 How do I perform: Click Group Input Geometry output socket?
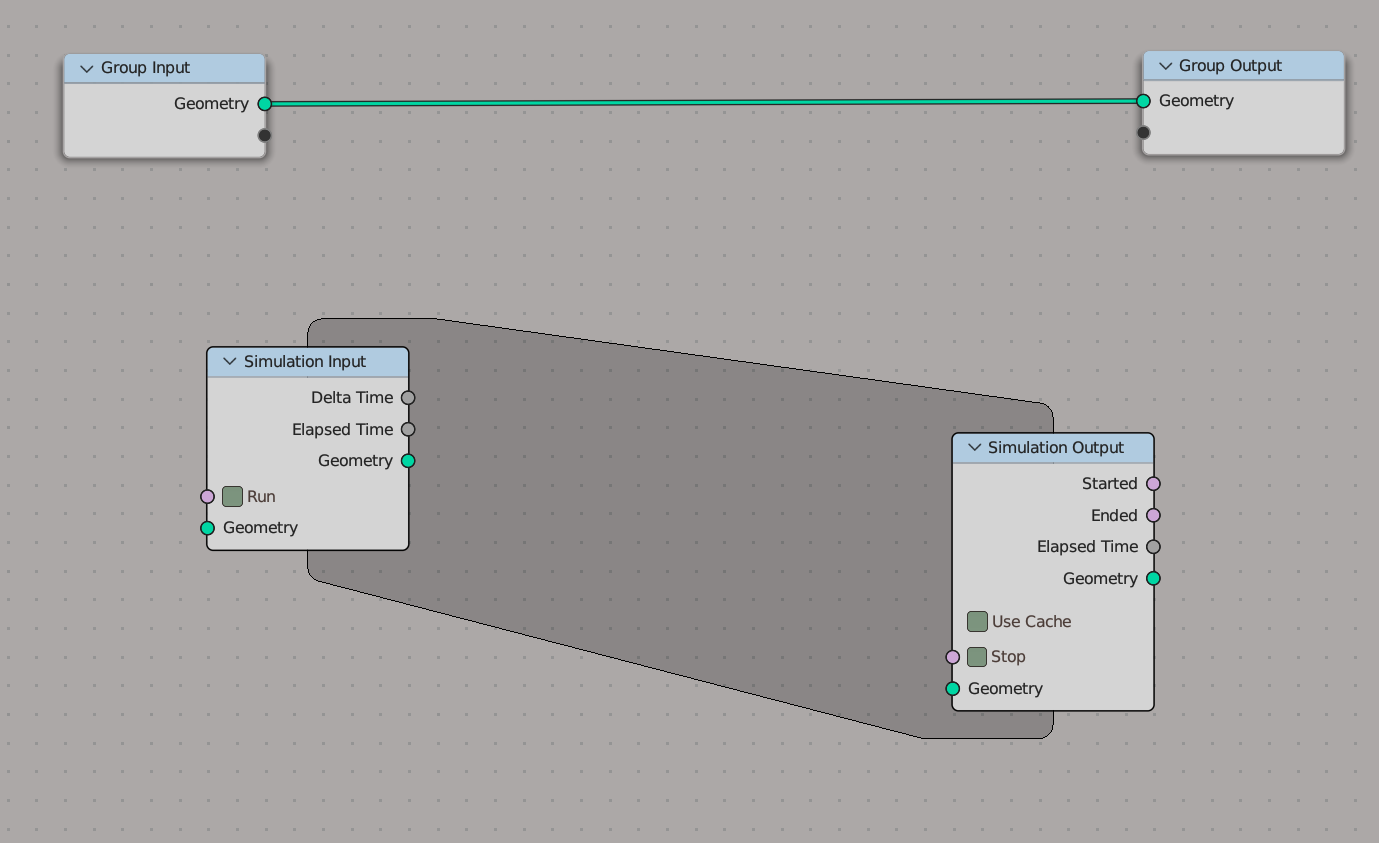coord(265,104)
